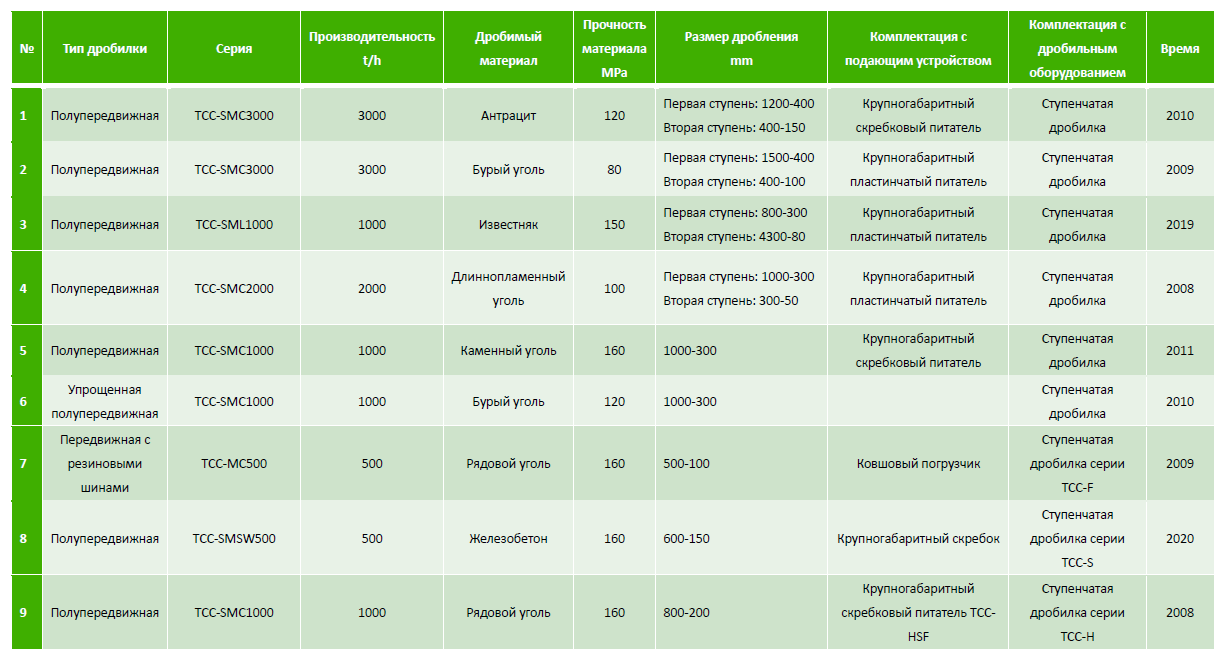
Task: Click the TCC-SMSW500 series cell
Action: (x=234, y=539)
